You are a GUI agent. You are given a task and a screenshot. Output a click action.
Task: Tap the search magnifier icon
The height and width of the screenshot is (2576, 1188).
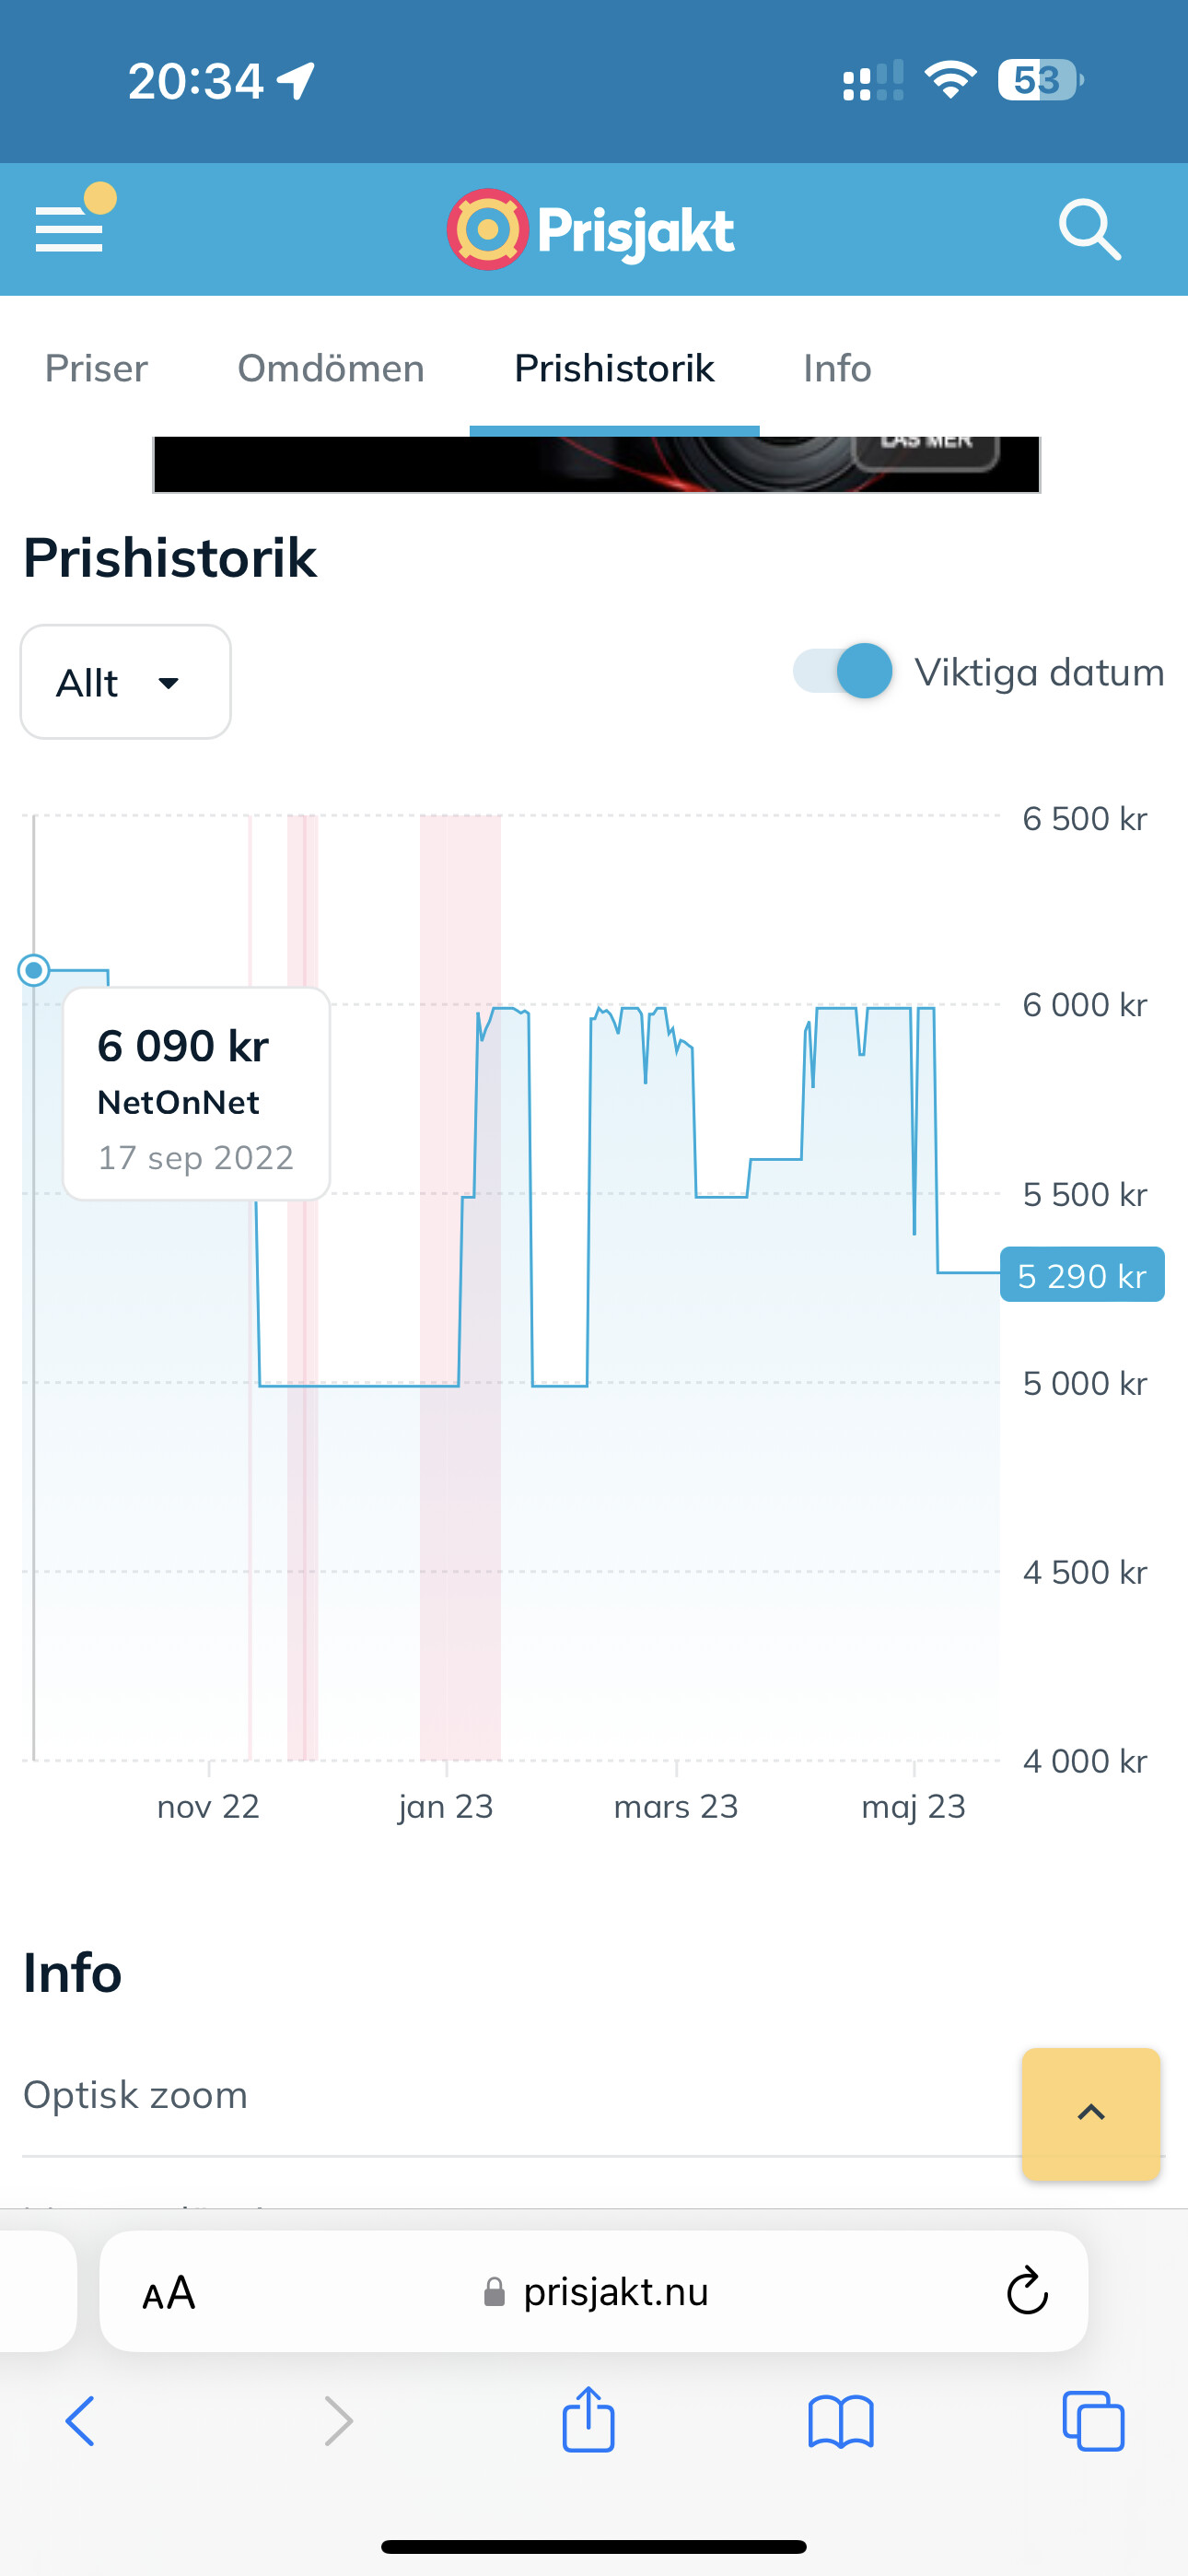[1089, 229]
